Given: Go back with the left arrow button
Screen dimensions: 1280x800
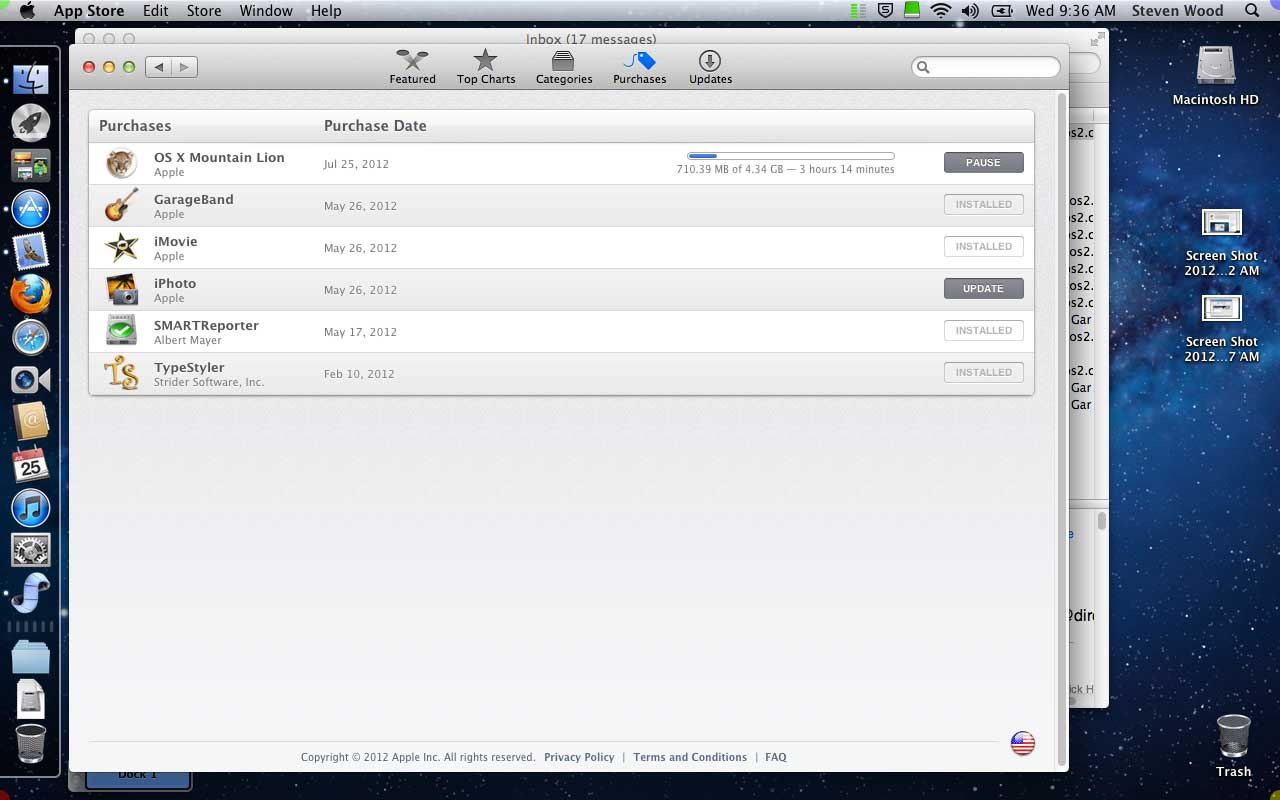Looking at the screenshot, I should tap(158, 67).
